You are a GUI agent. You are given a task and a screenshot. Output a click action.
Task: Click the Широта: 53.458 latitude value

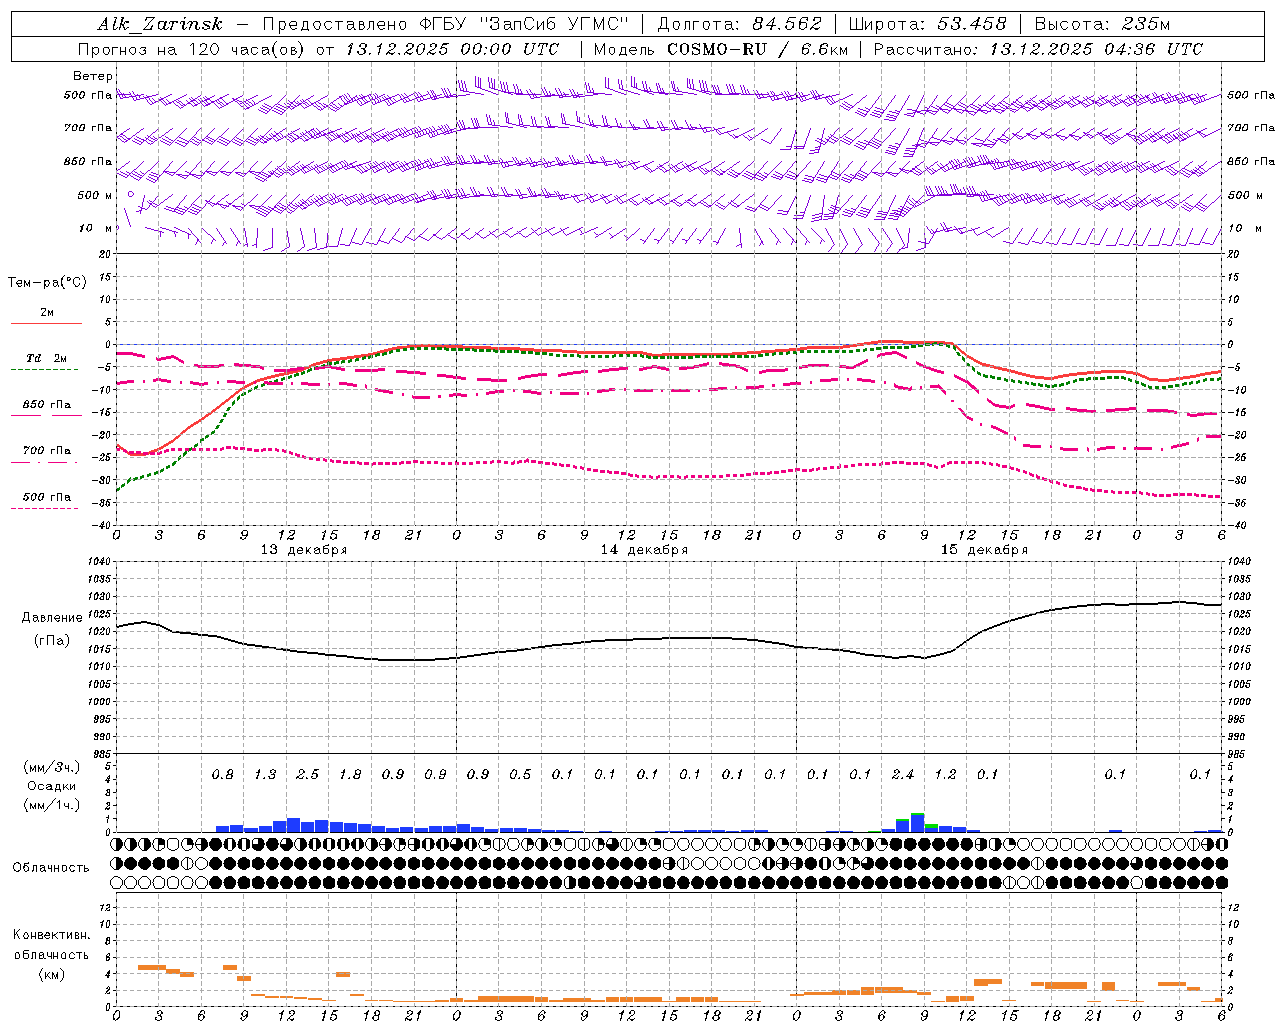click(927, 24)
